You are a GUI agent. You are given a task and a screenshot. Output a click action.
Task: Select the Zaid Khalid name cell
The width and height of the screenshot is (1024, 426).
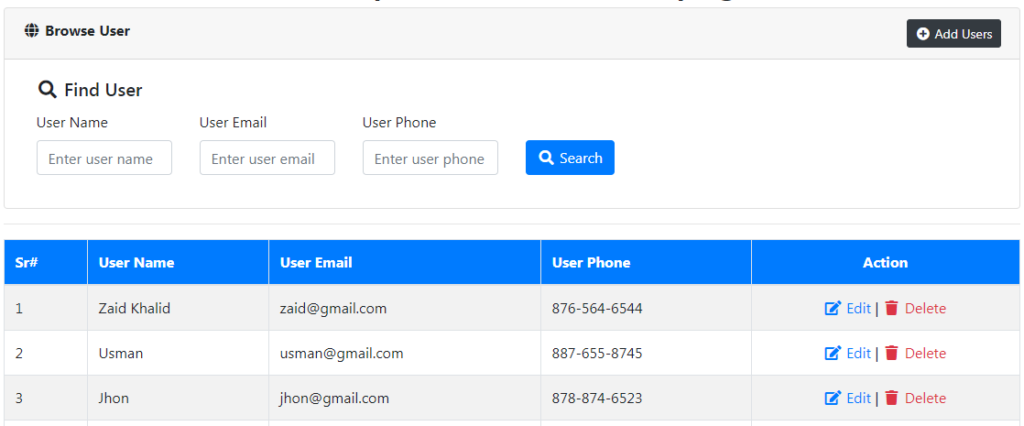pyautogui.click(x=178, y=308)
